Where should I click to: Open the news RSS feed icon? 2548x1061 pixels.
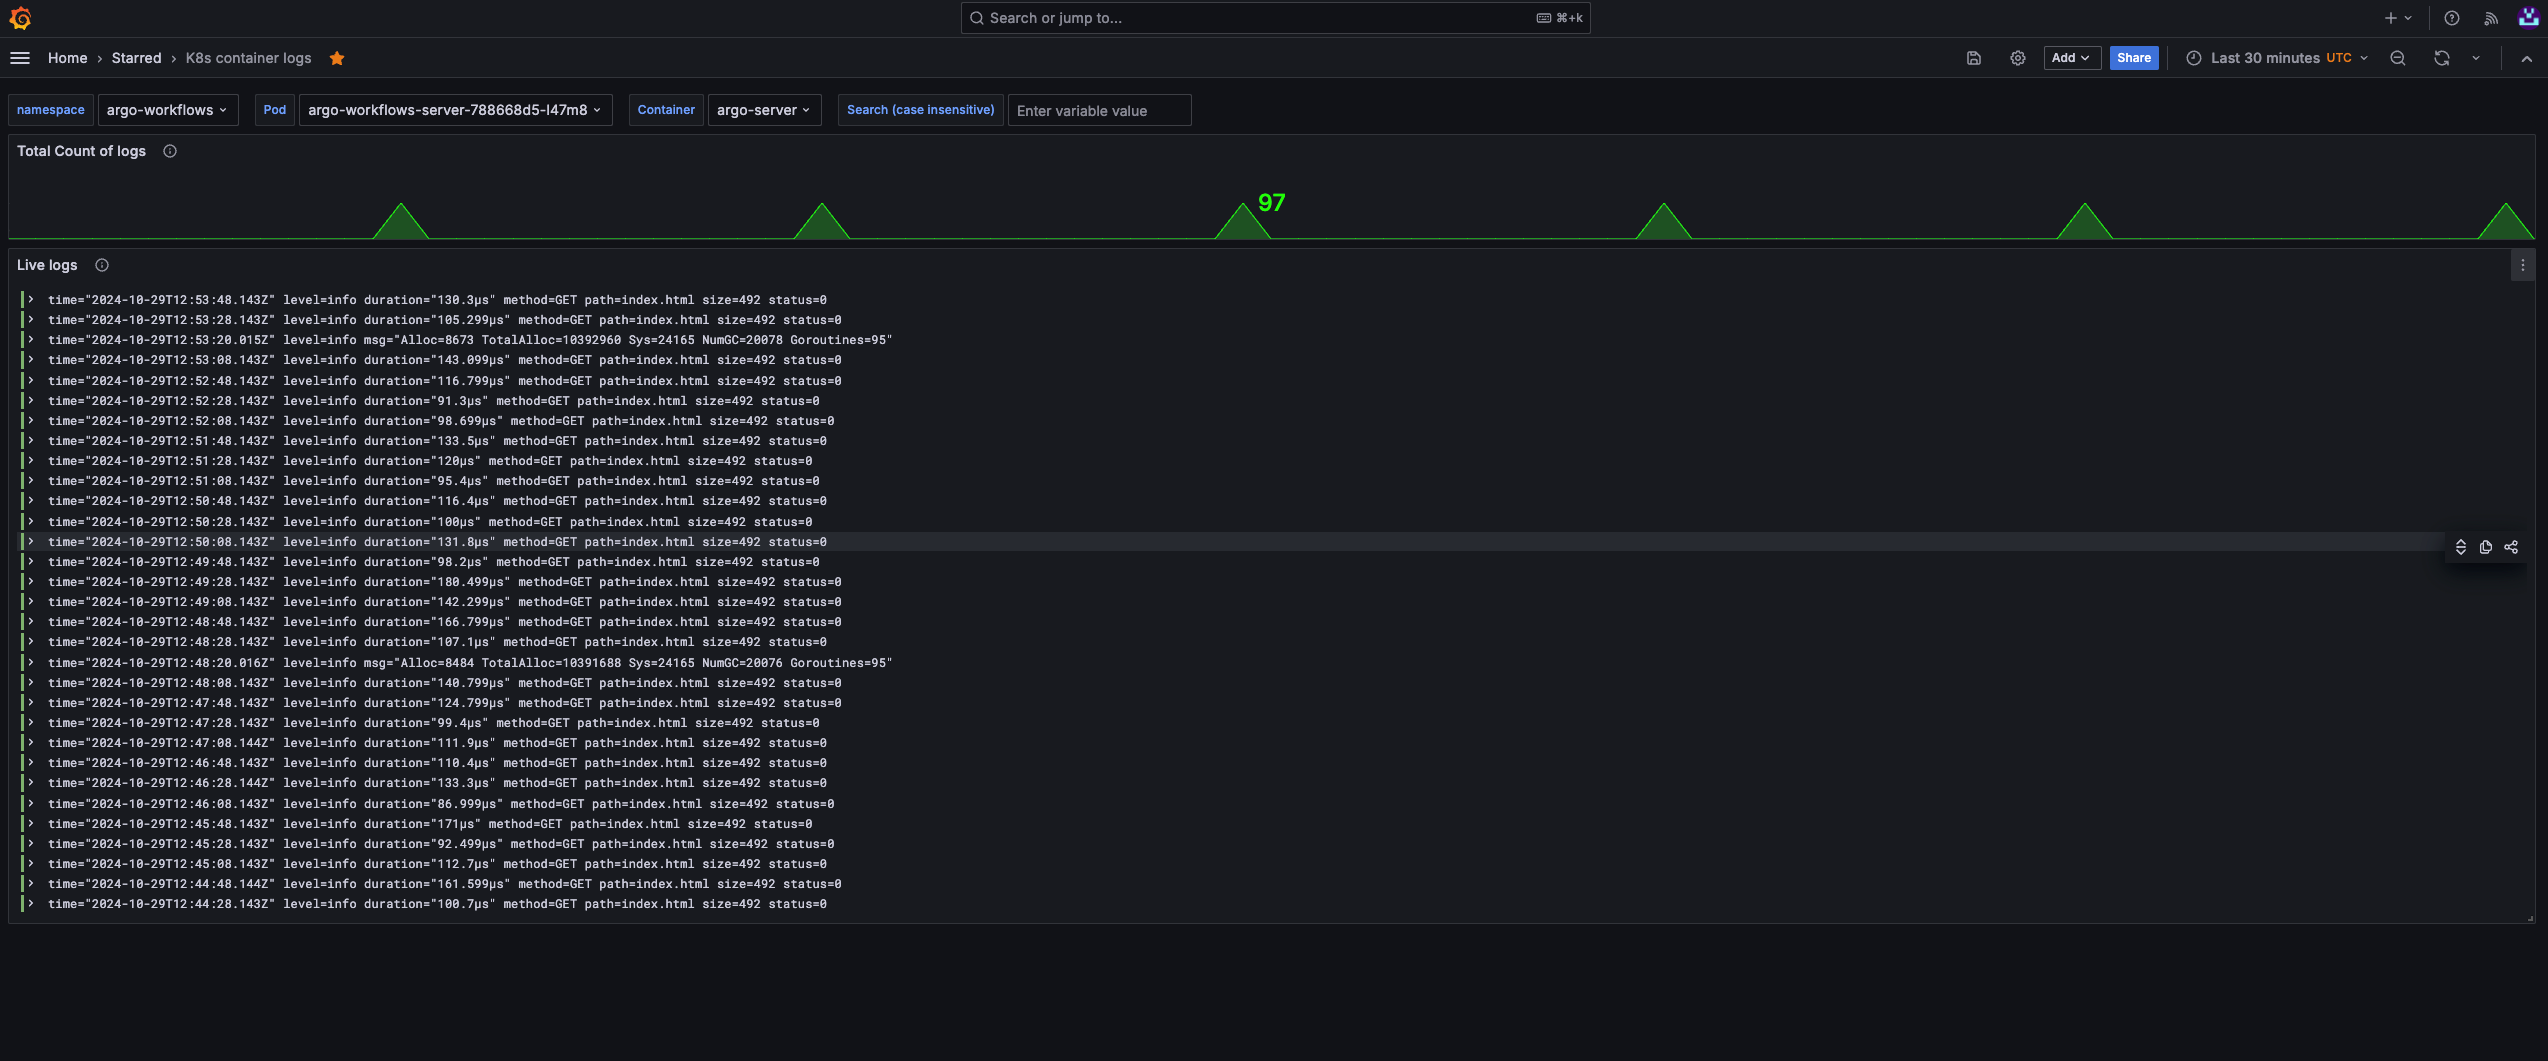click(x=2490, y=18)
